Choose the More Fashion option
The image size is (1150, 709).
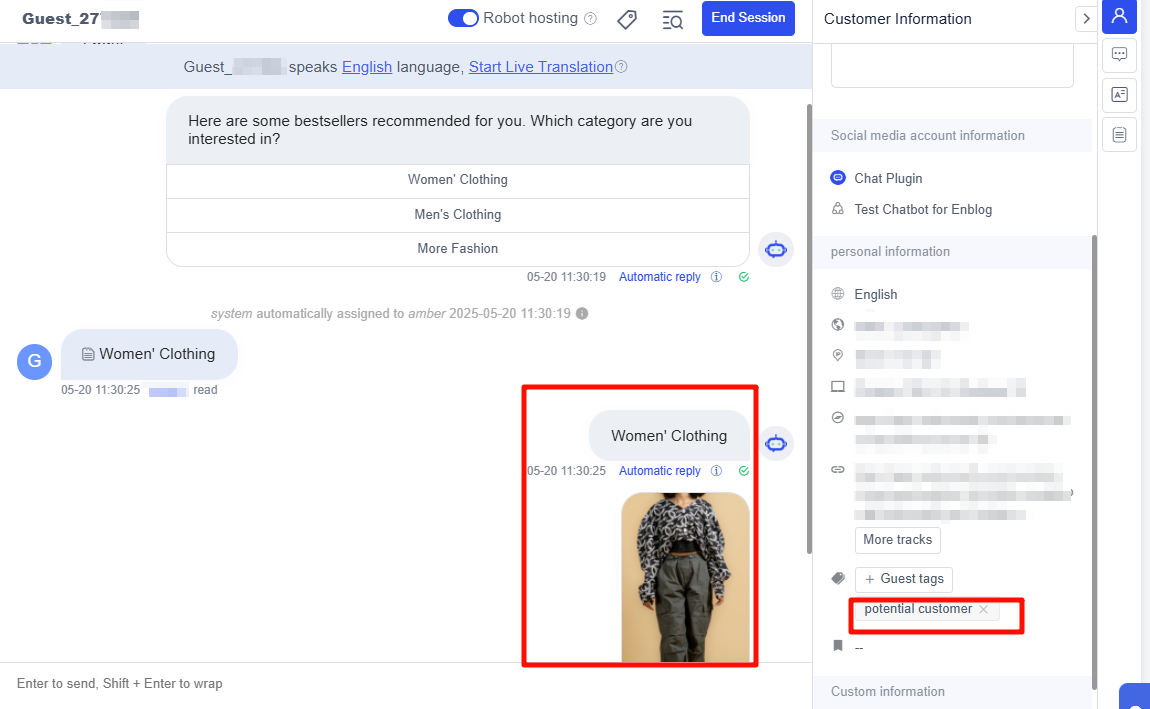(x=457, y=248)
